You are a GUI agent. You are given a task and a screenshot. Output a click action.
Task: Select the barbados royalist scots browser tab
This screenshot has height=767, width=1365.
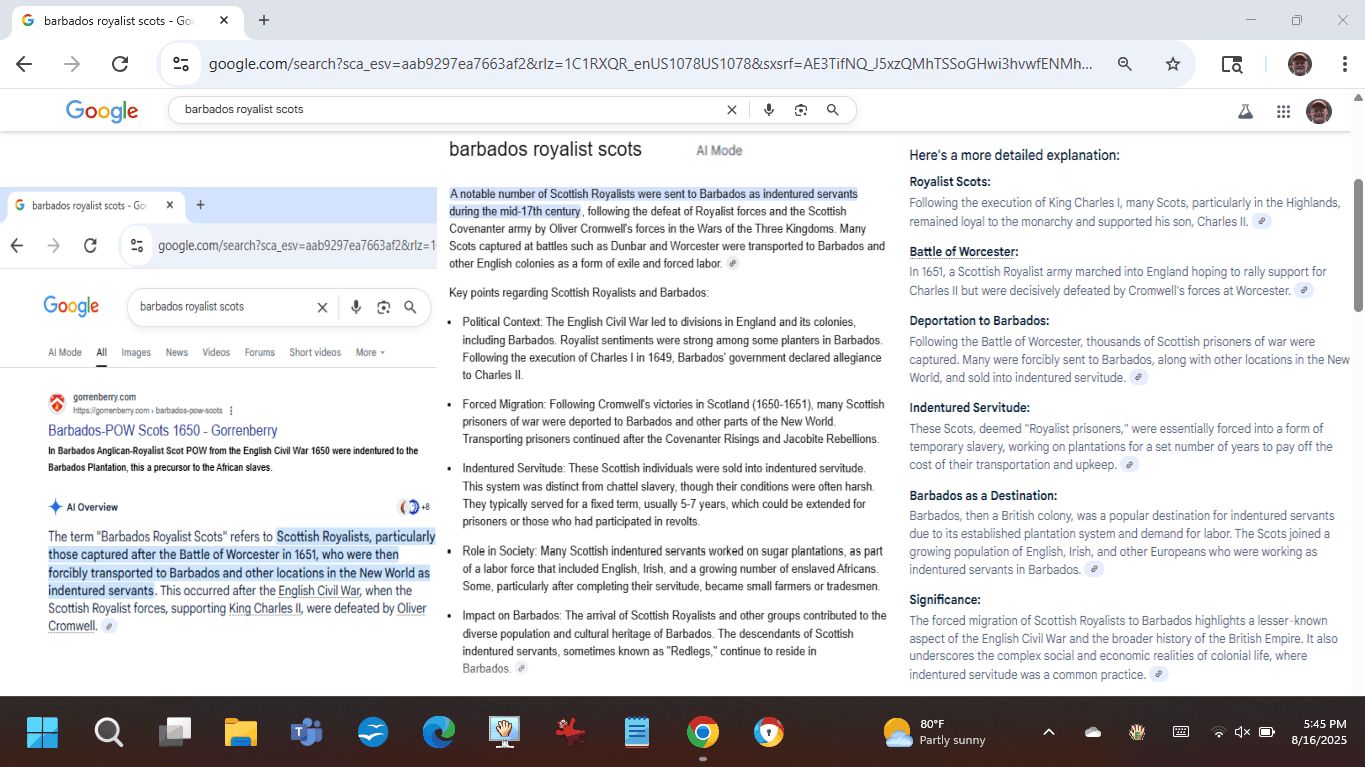pyautogui.click(x=118, y=20)
